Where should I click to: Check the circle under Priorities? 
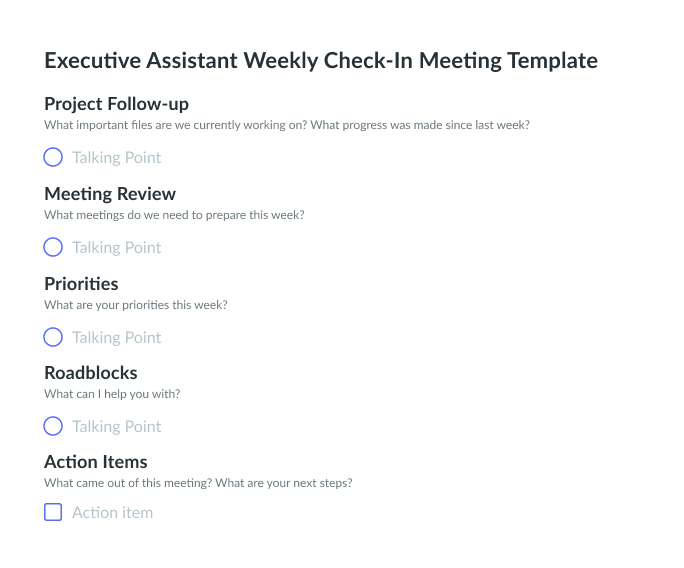click(x=53, y=337)
